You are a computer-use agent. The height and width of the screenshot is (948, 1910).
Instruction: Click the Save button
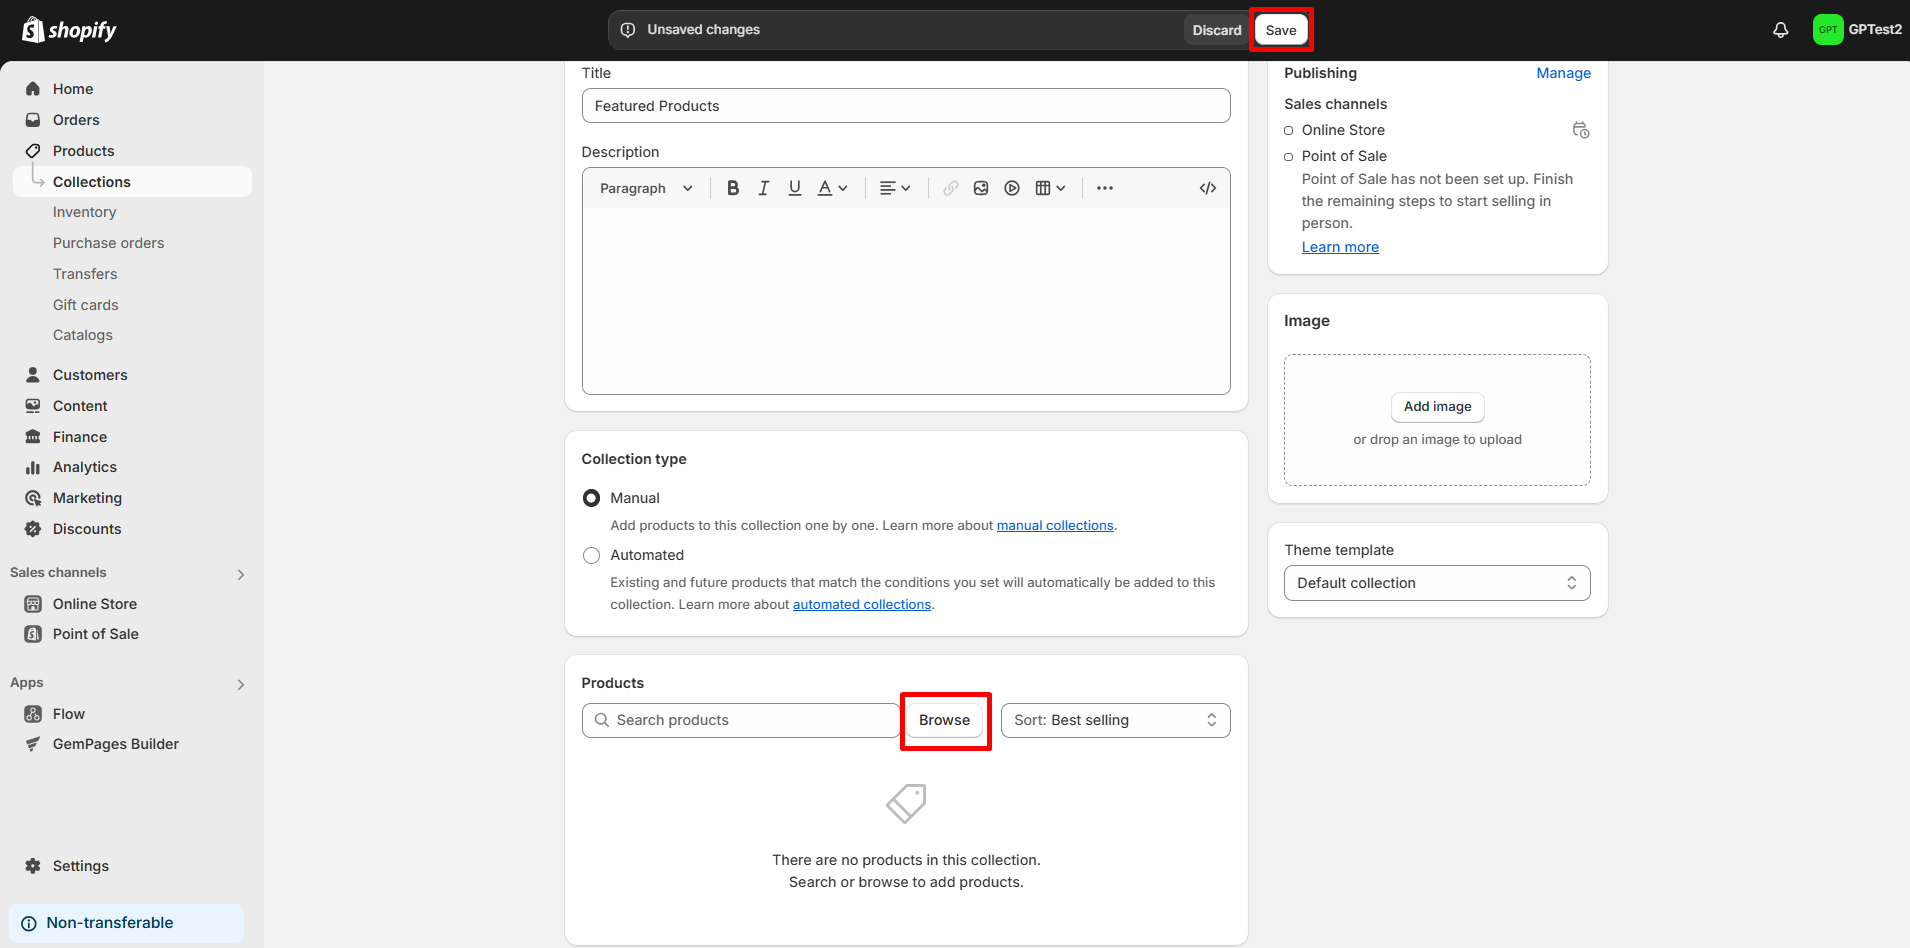click(1281, 30)
